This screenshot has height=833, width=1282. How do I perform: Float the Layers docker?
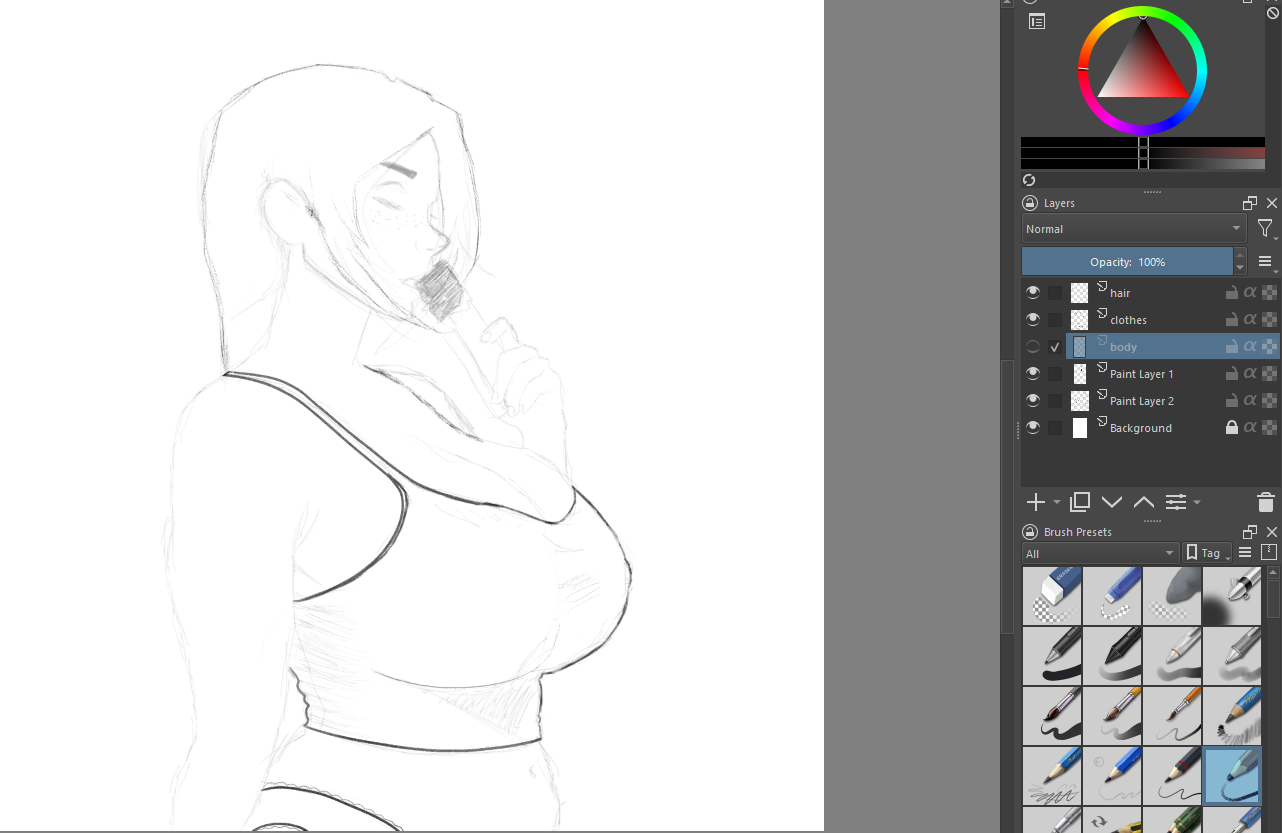[x=1250, y=203]
